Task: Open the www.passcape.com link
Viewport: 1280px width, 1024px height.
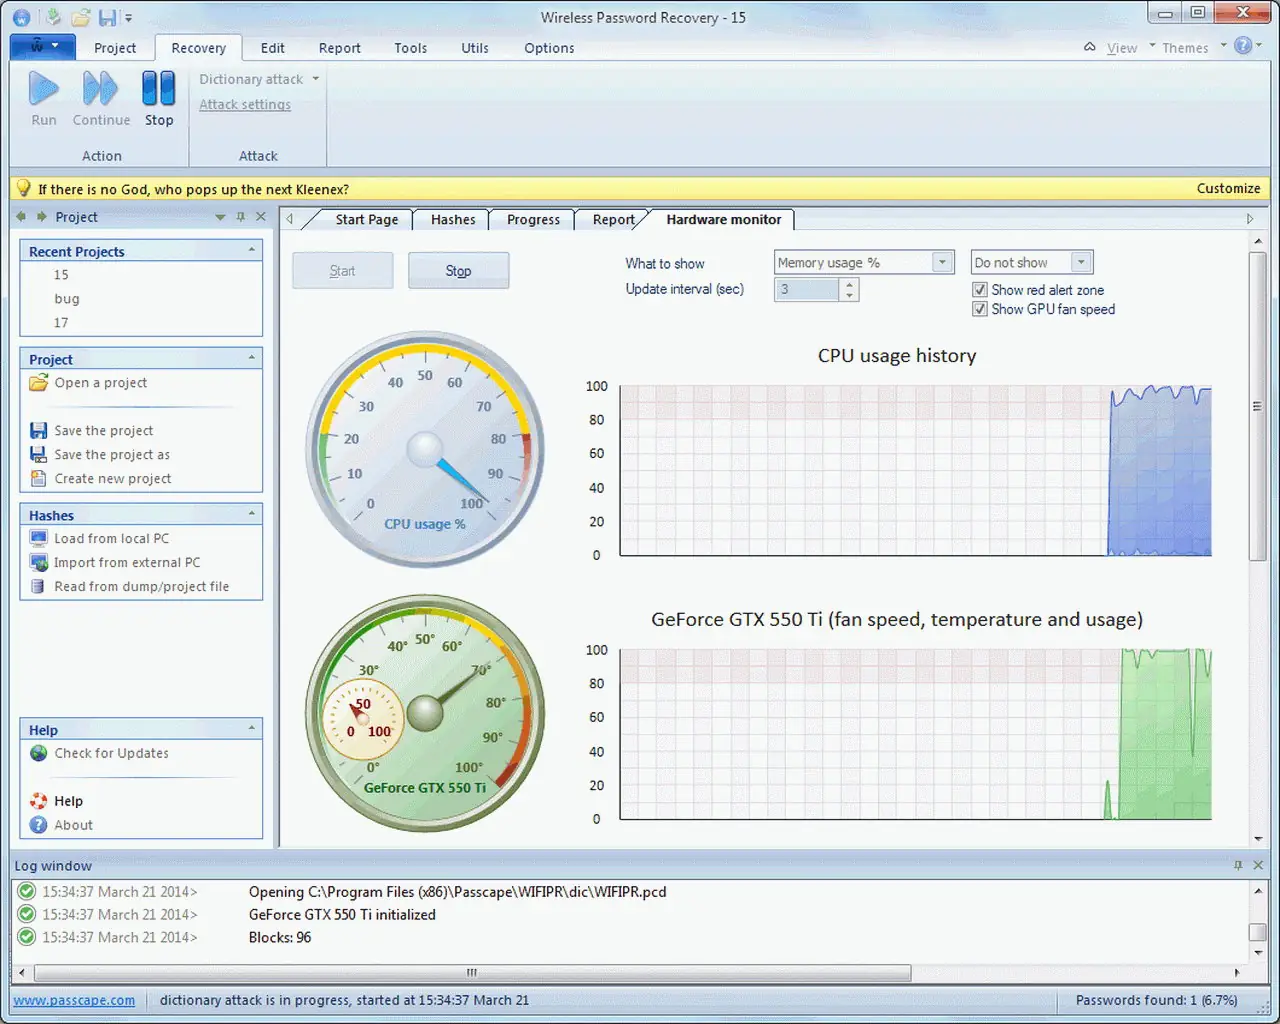Action: coord(74,1000)
